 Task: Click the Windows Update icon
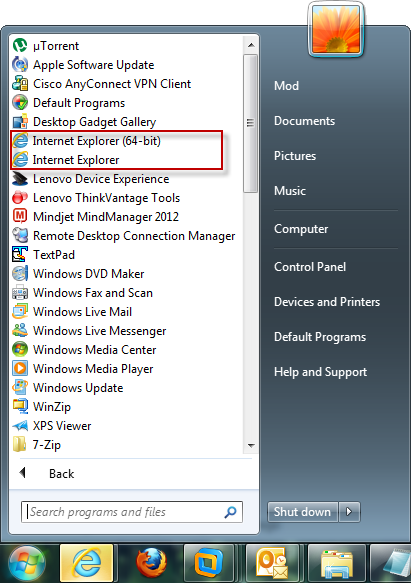pos(20,387)
